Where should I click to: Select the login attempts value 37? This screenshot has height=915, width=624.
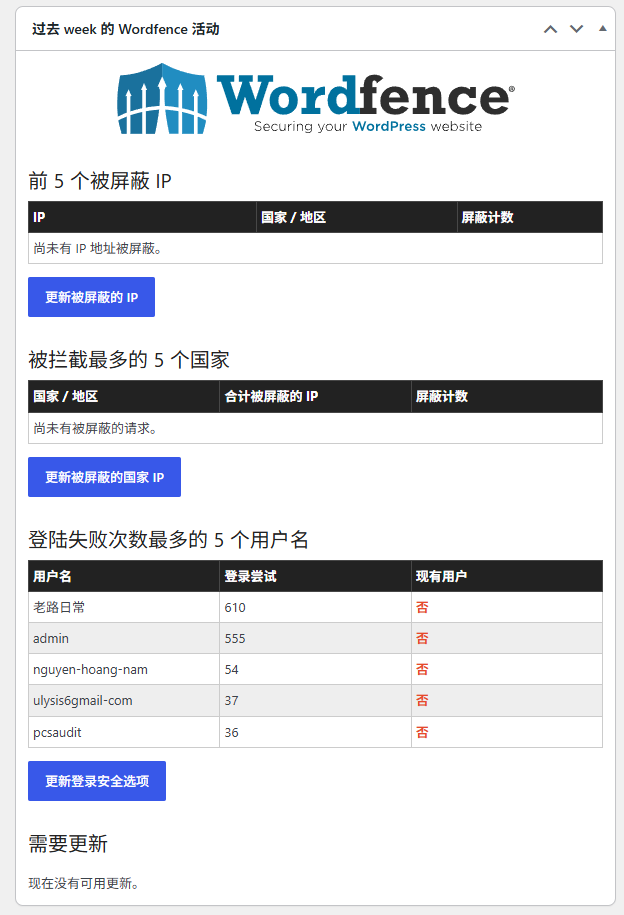click(232, 700)
